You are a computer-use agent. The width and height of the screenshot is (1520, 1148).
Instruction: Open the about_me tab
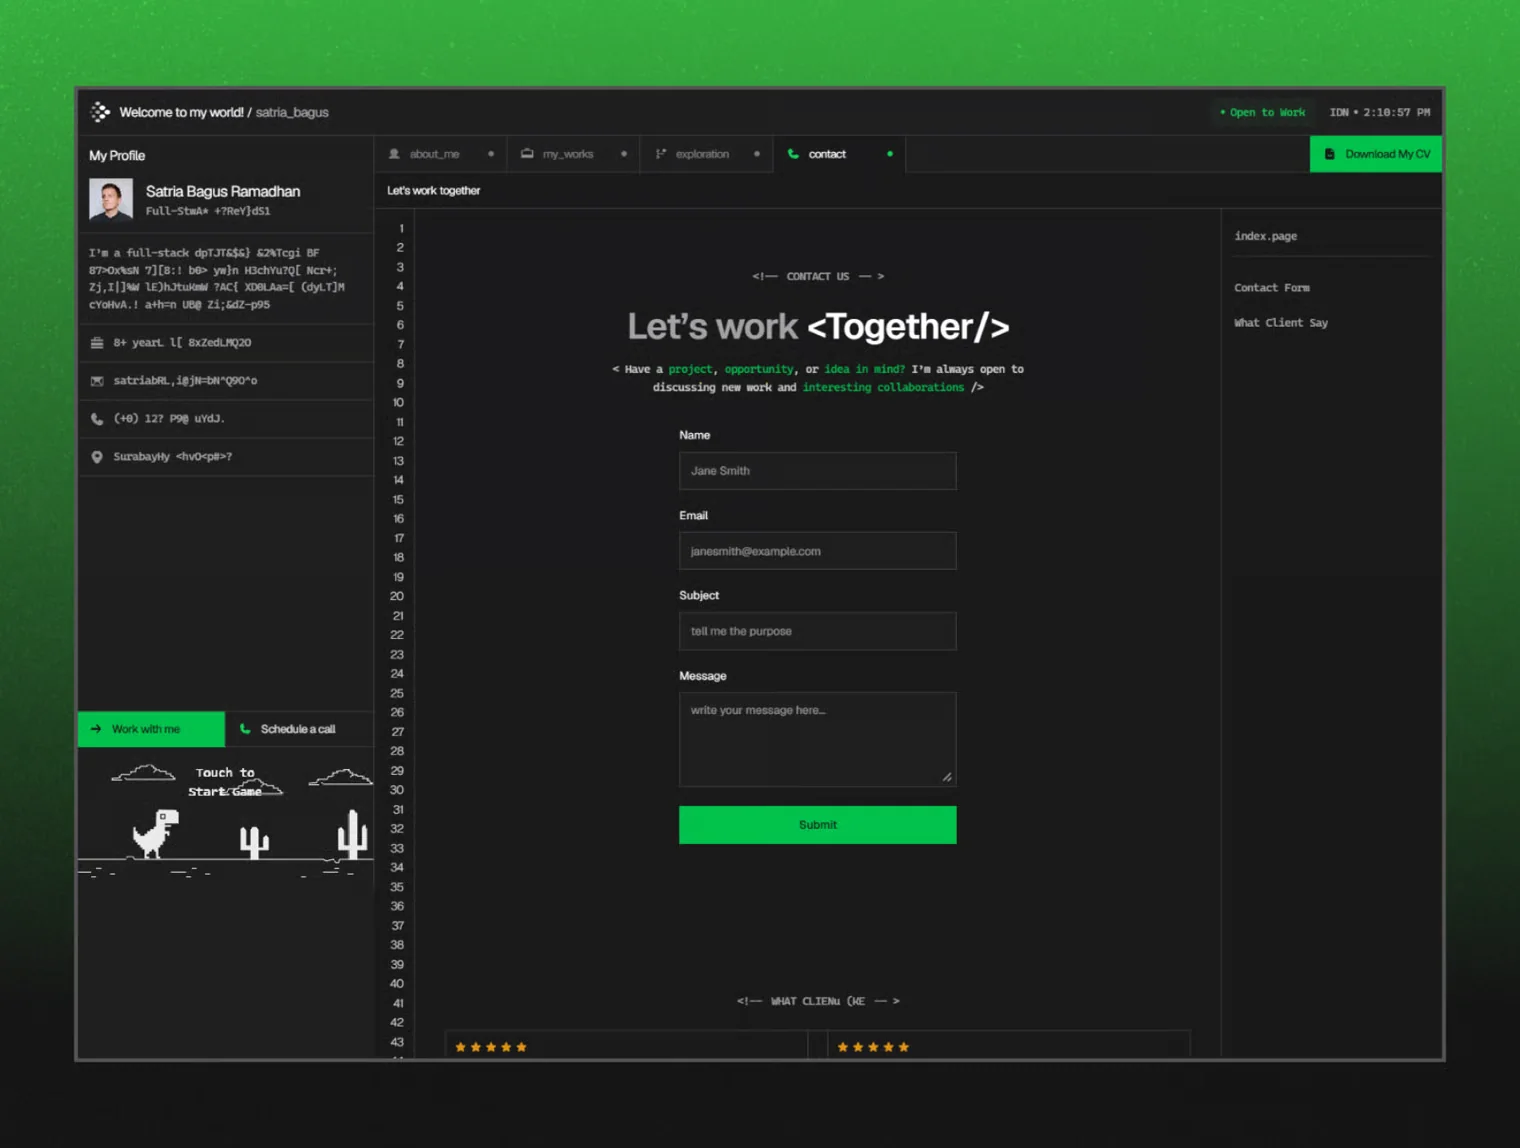(x=441, y=154)
